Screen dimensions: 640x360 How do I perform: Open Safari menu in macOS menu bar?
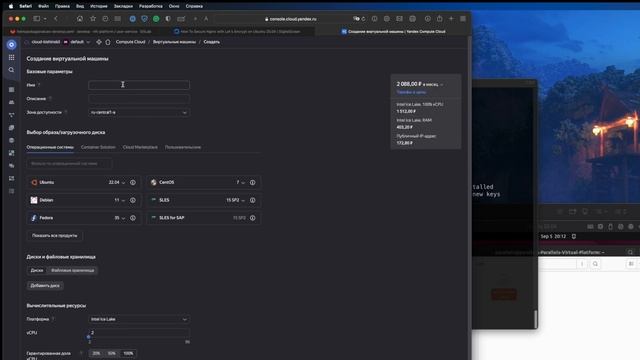point(25,6)
